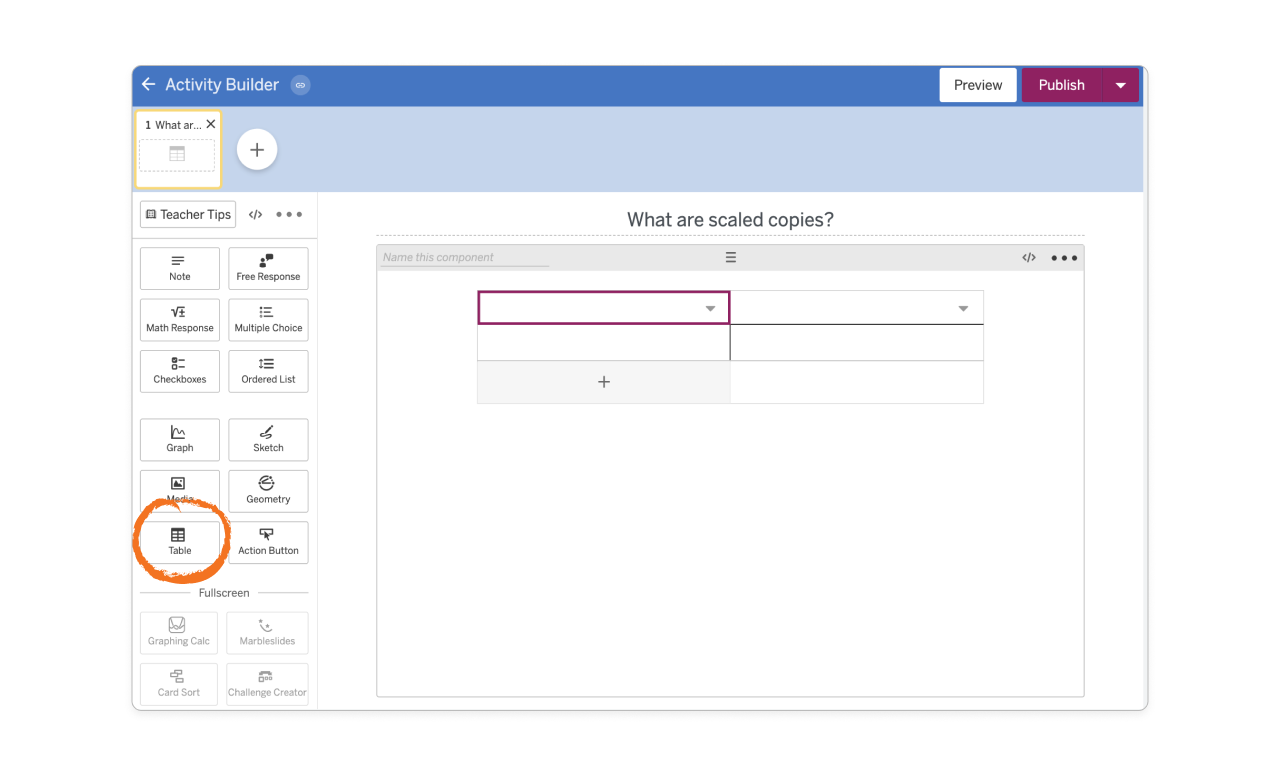The width and height of the screenshot is (1280, 776).
Task: Insert an Ordered List component
Action: click(267, 371)
